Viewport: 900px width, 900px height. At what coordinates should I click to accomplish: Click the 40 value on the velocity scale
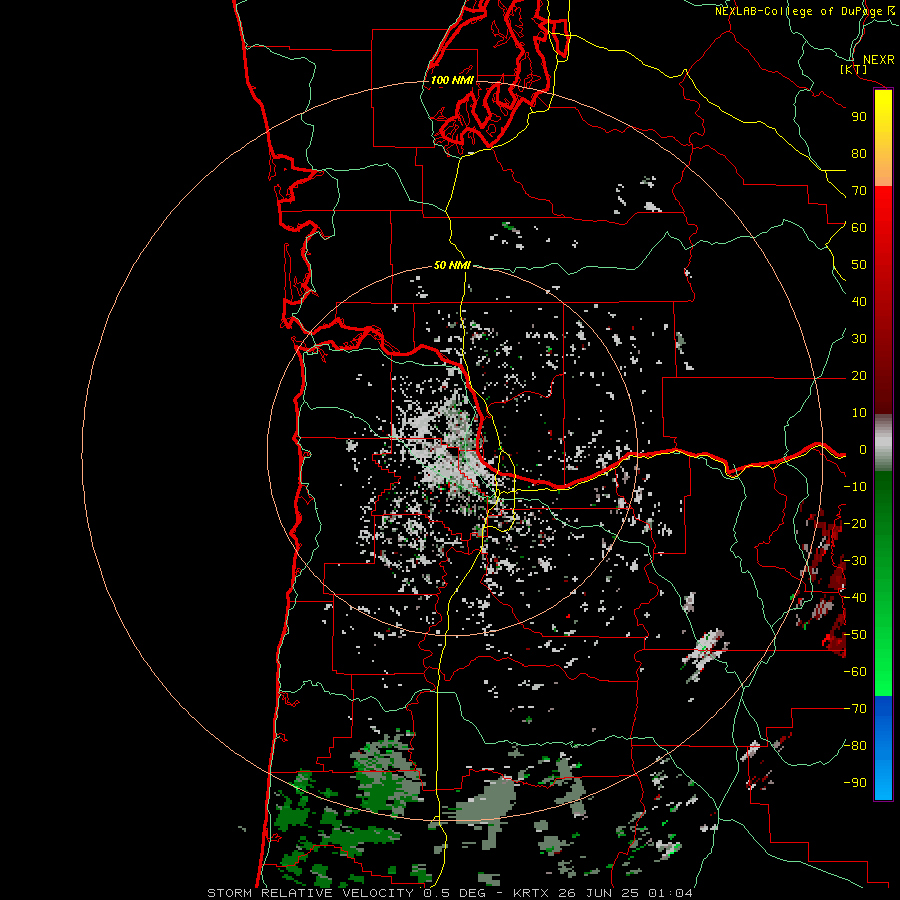(x=859, y=302)
